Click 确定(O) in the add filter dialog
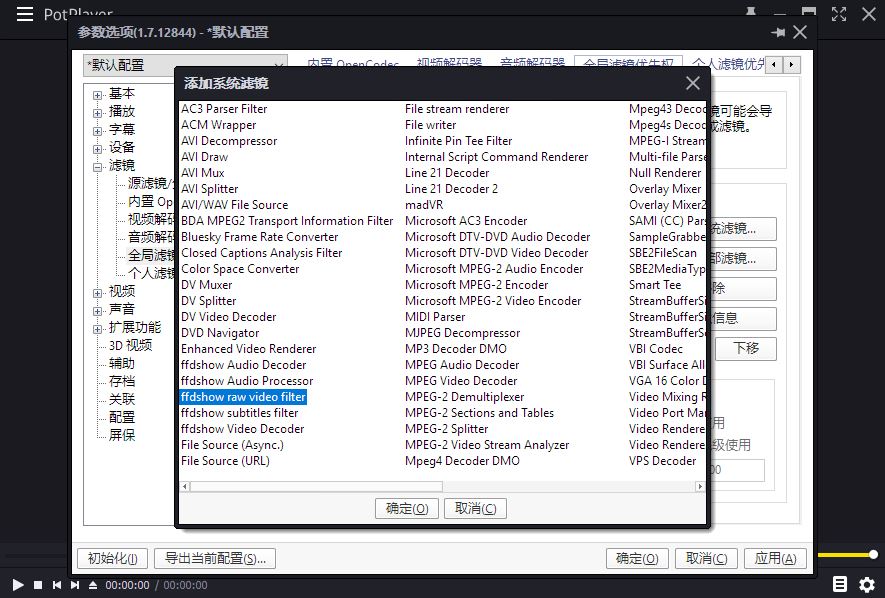 tap(407, 509)
